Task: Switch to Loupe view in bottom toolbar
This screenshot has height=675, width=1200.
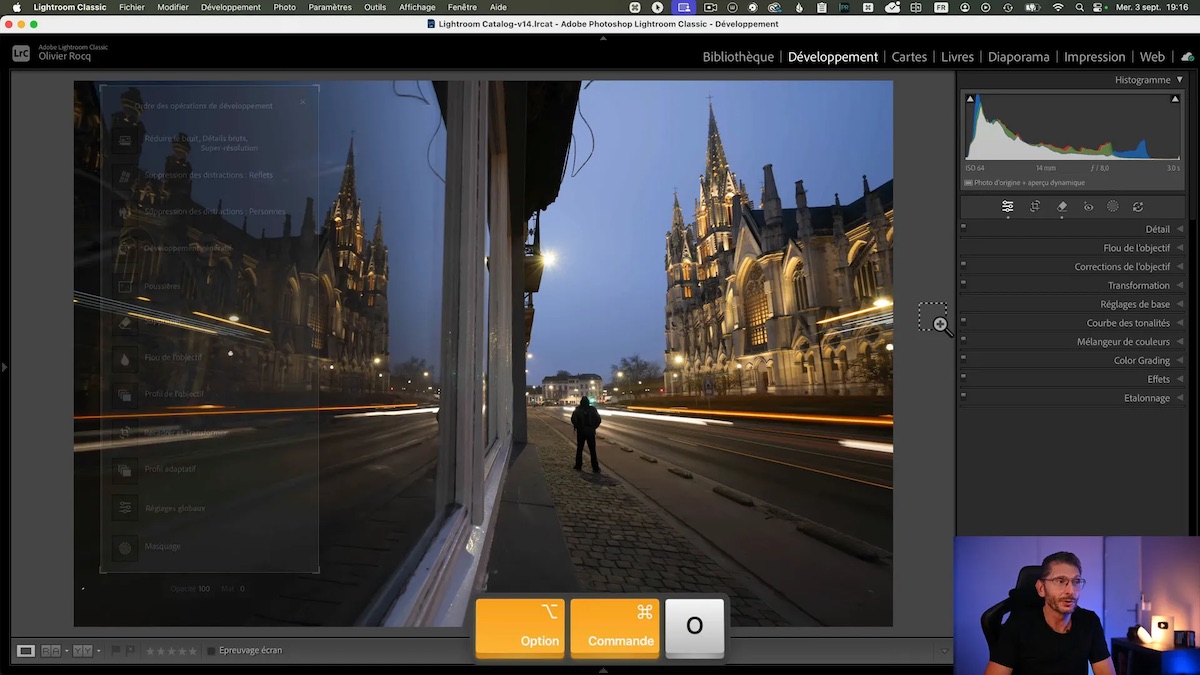Action: tap(26, 651)
